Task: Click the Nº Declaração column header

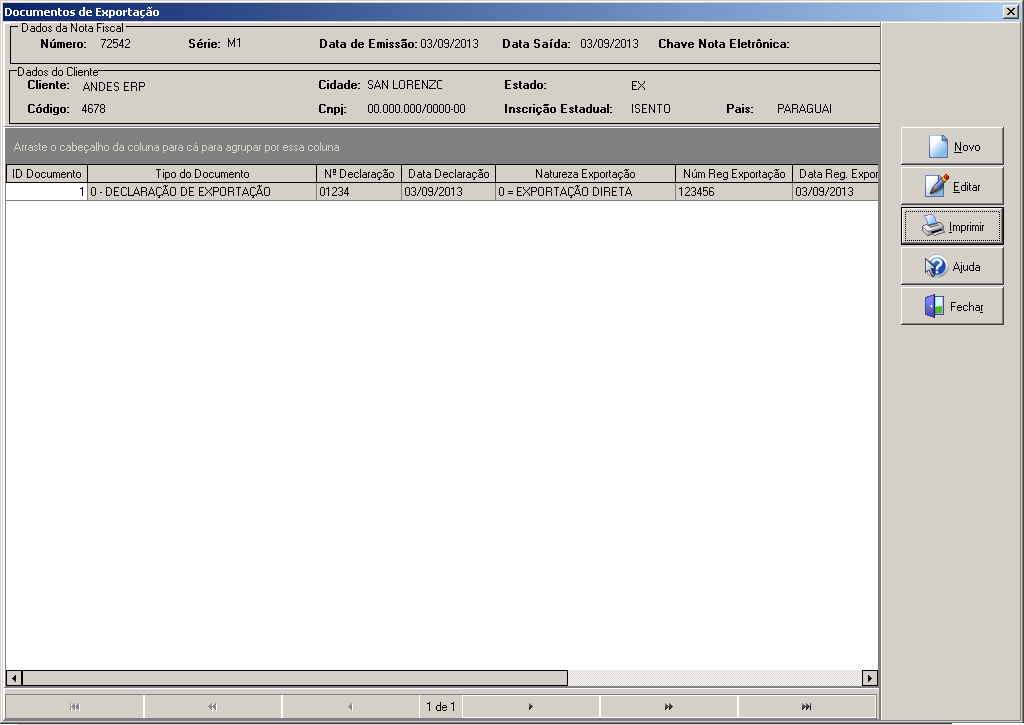Action: (x=359, y=174)
